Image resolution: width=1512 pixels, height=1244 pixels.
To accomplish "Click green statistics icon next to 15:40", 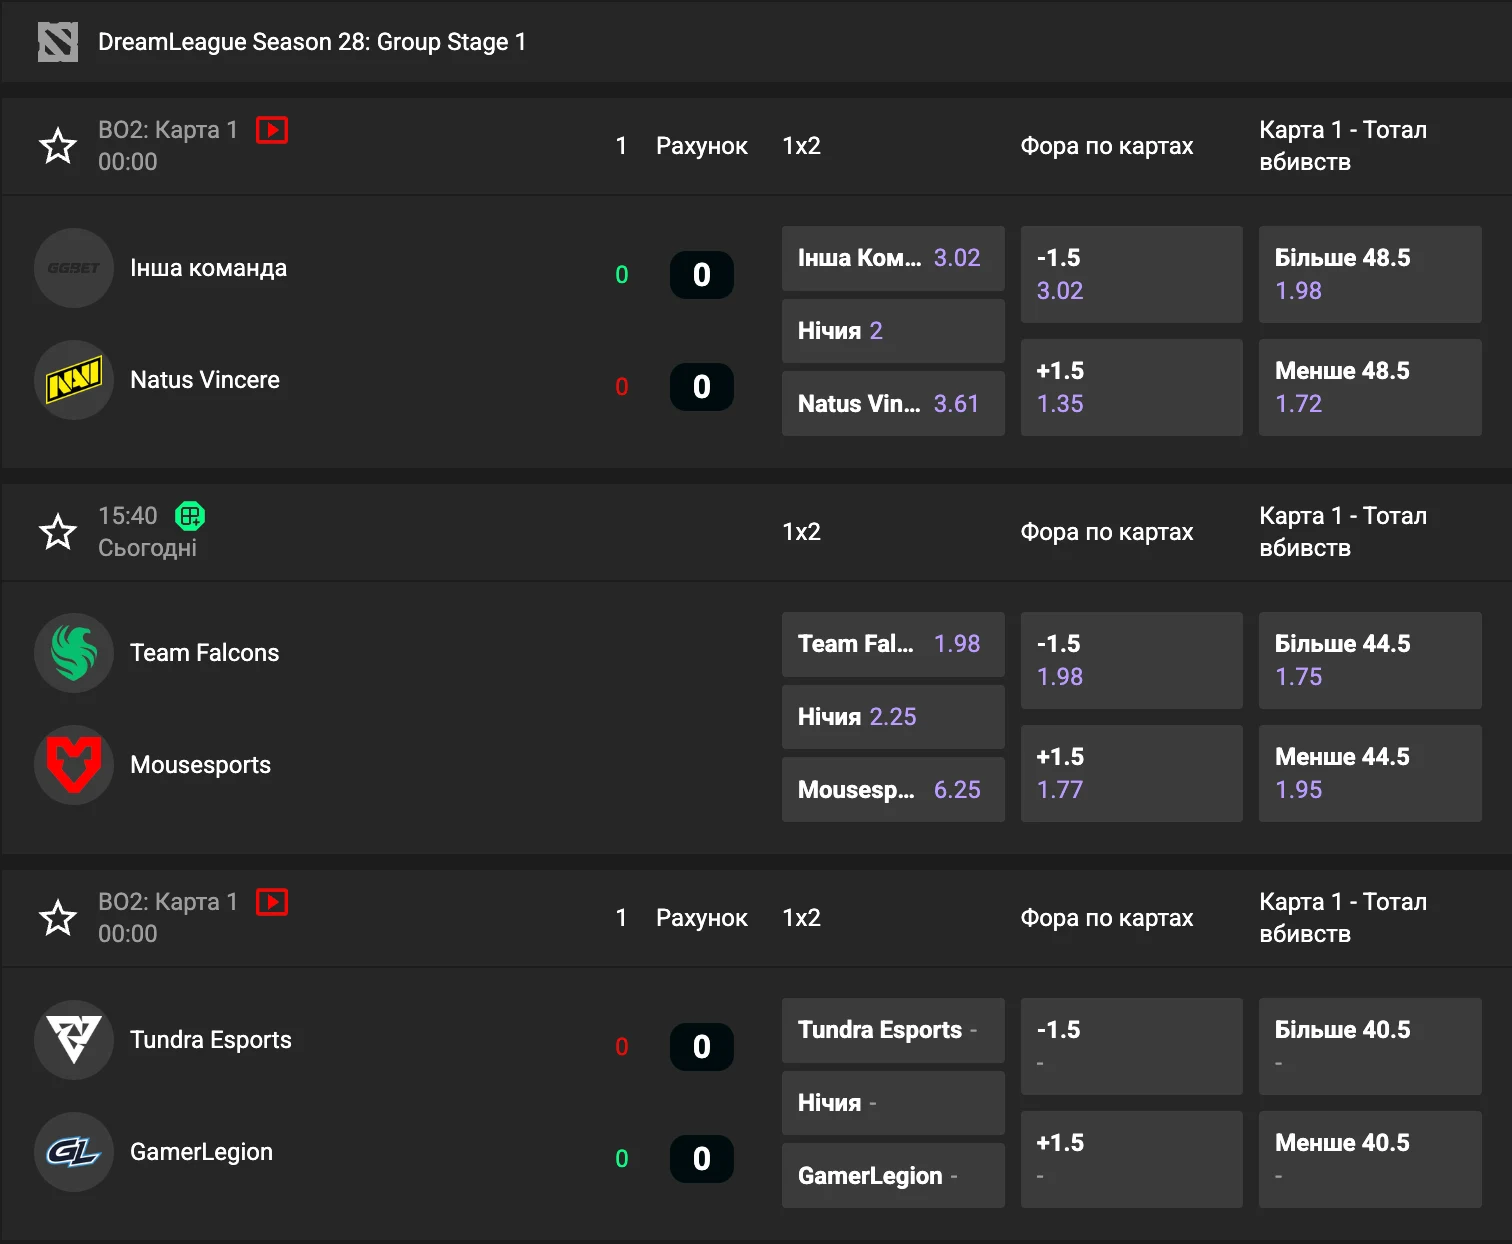I will coord(190,516).
